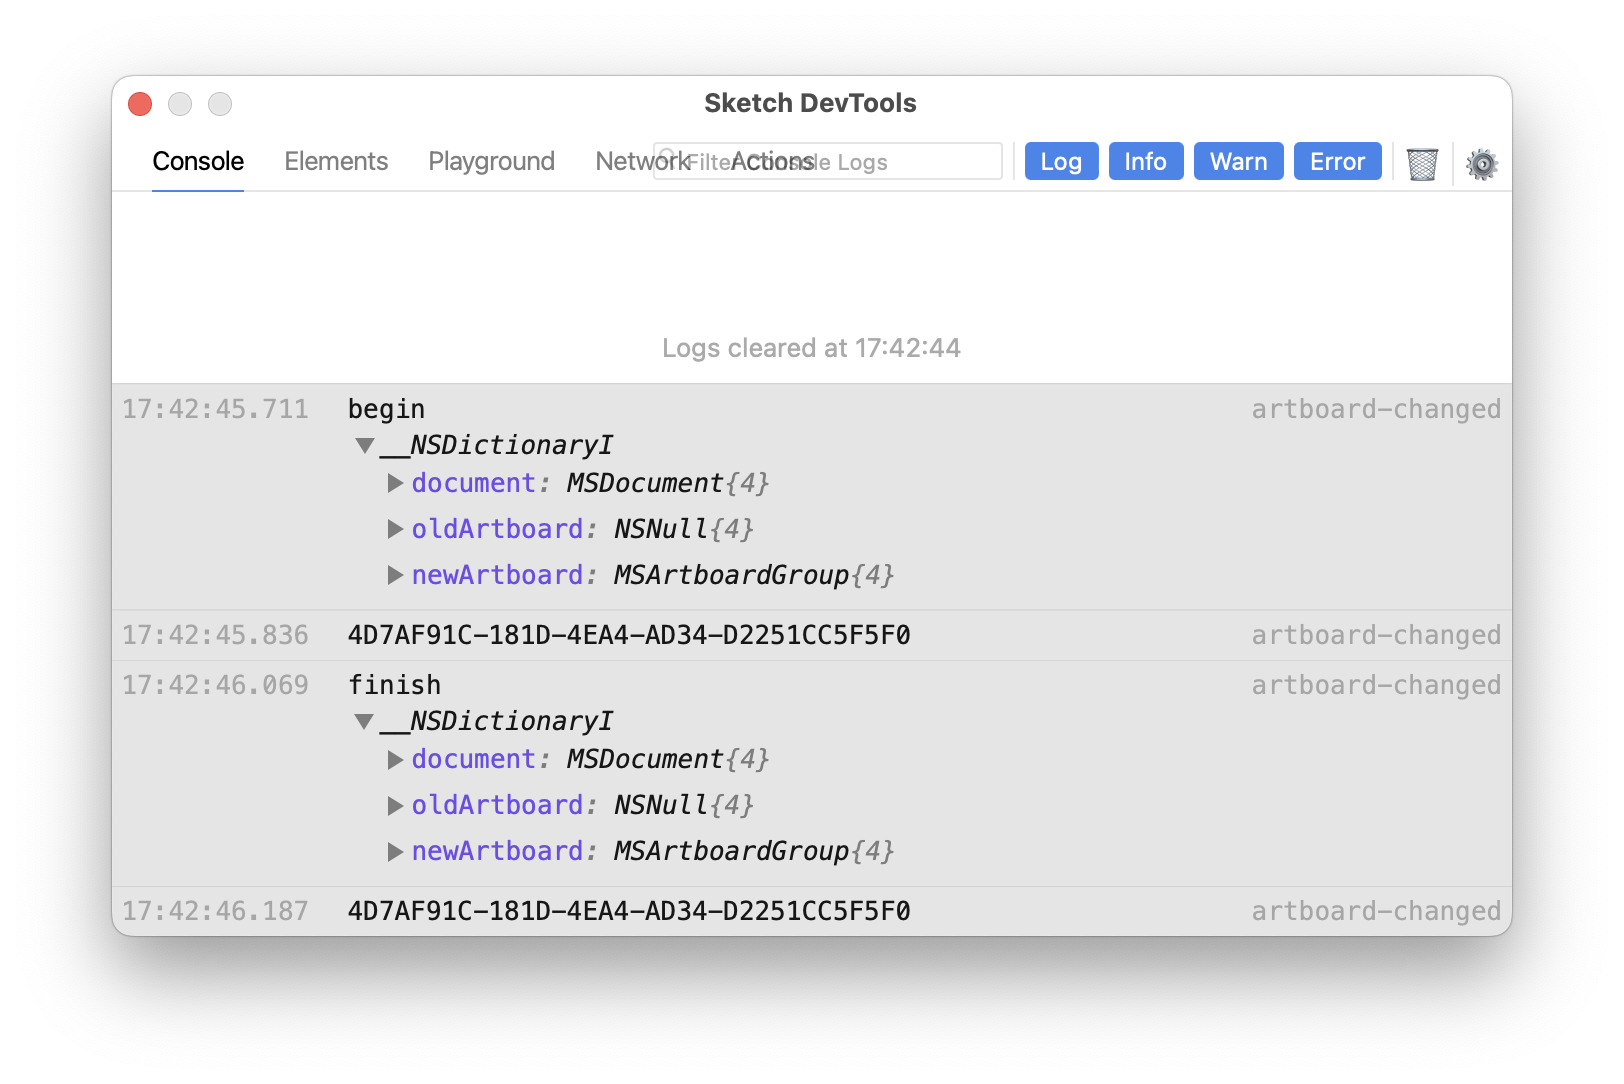Expand the newArtboard entry under begin
1624x1084 pixels.
tap(396, 575)
